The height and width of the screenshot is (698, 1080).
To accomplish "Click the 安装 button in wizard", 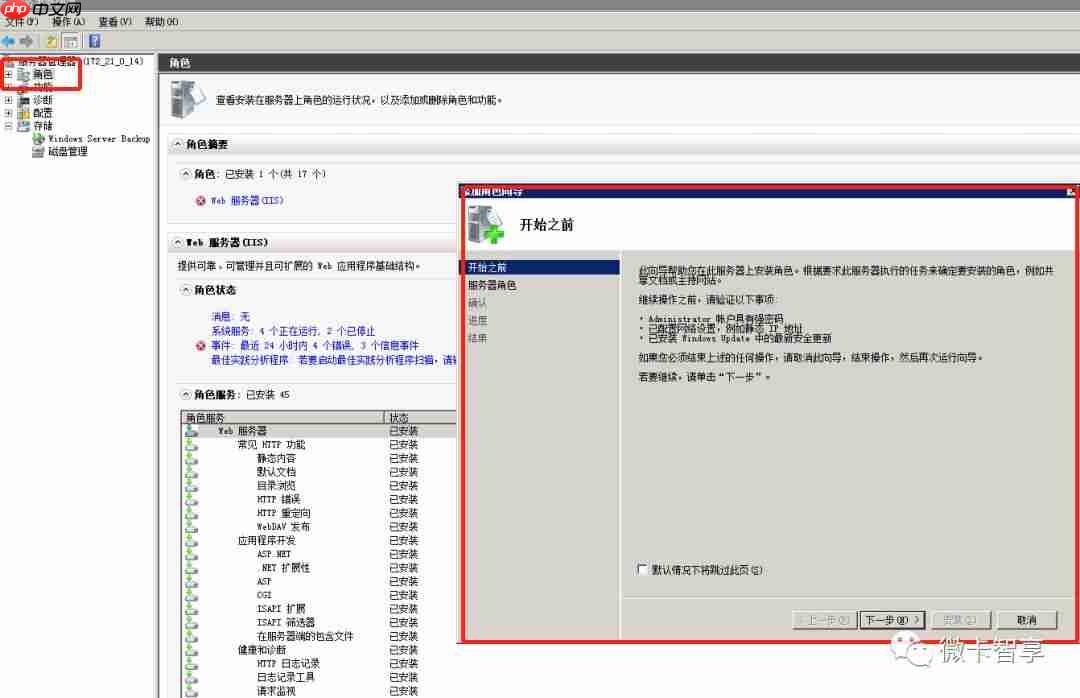I will [960, 620].
